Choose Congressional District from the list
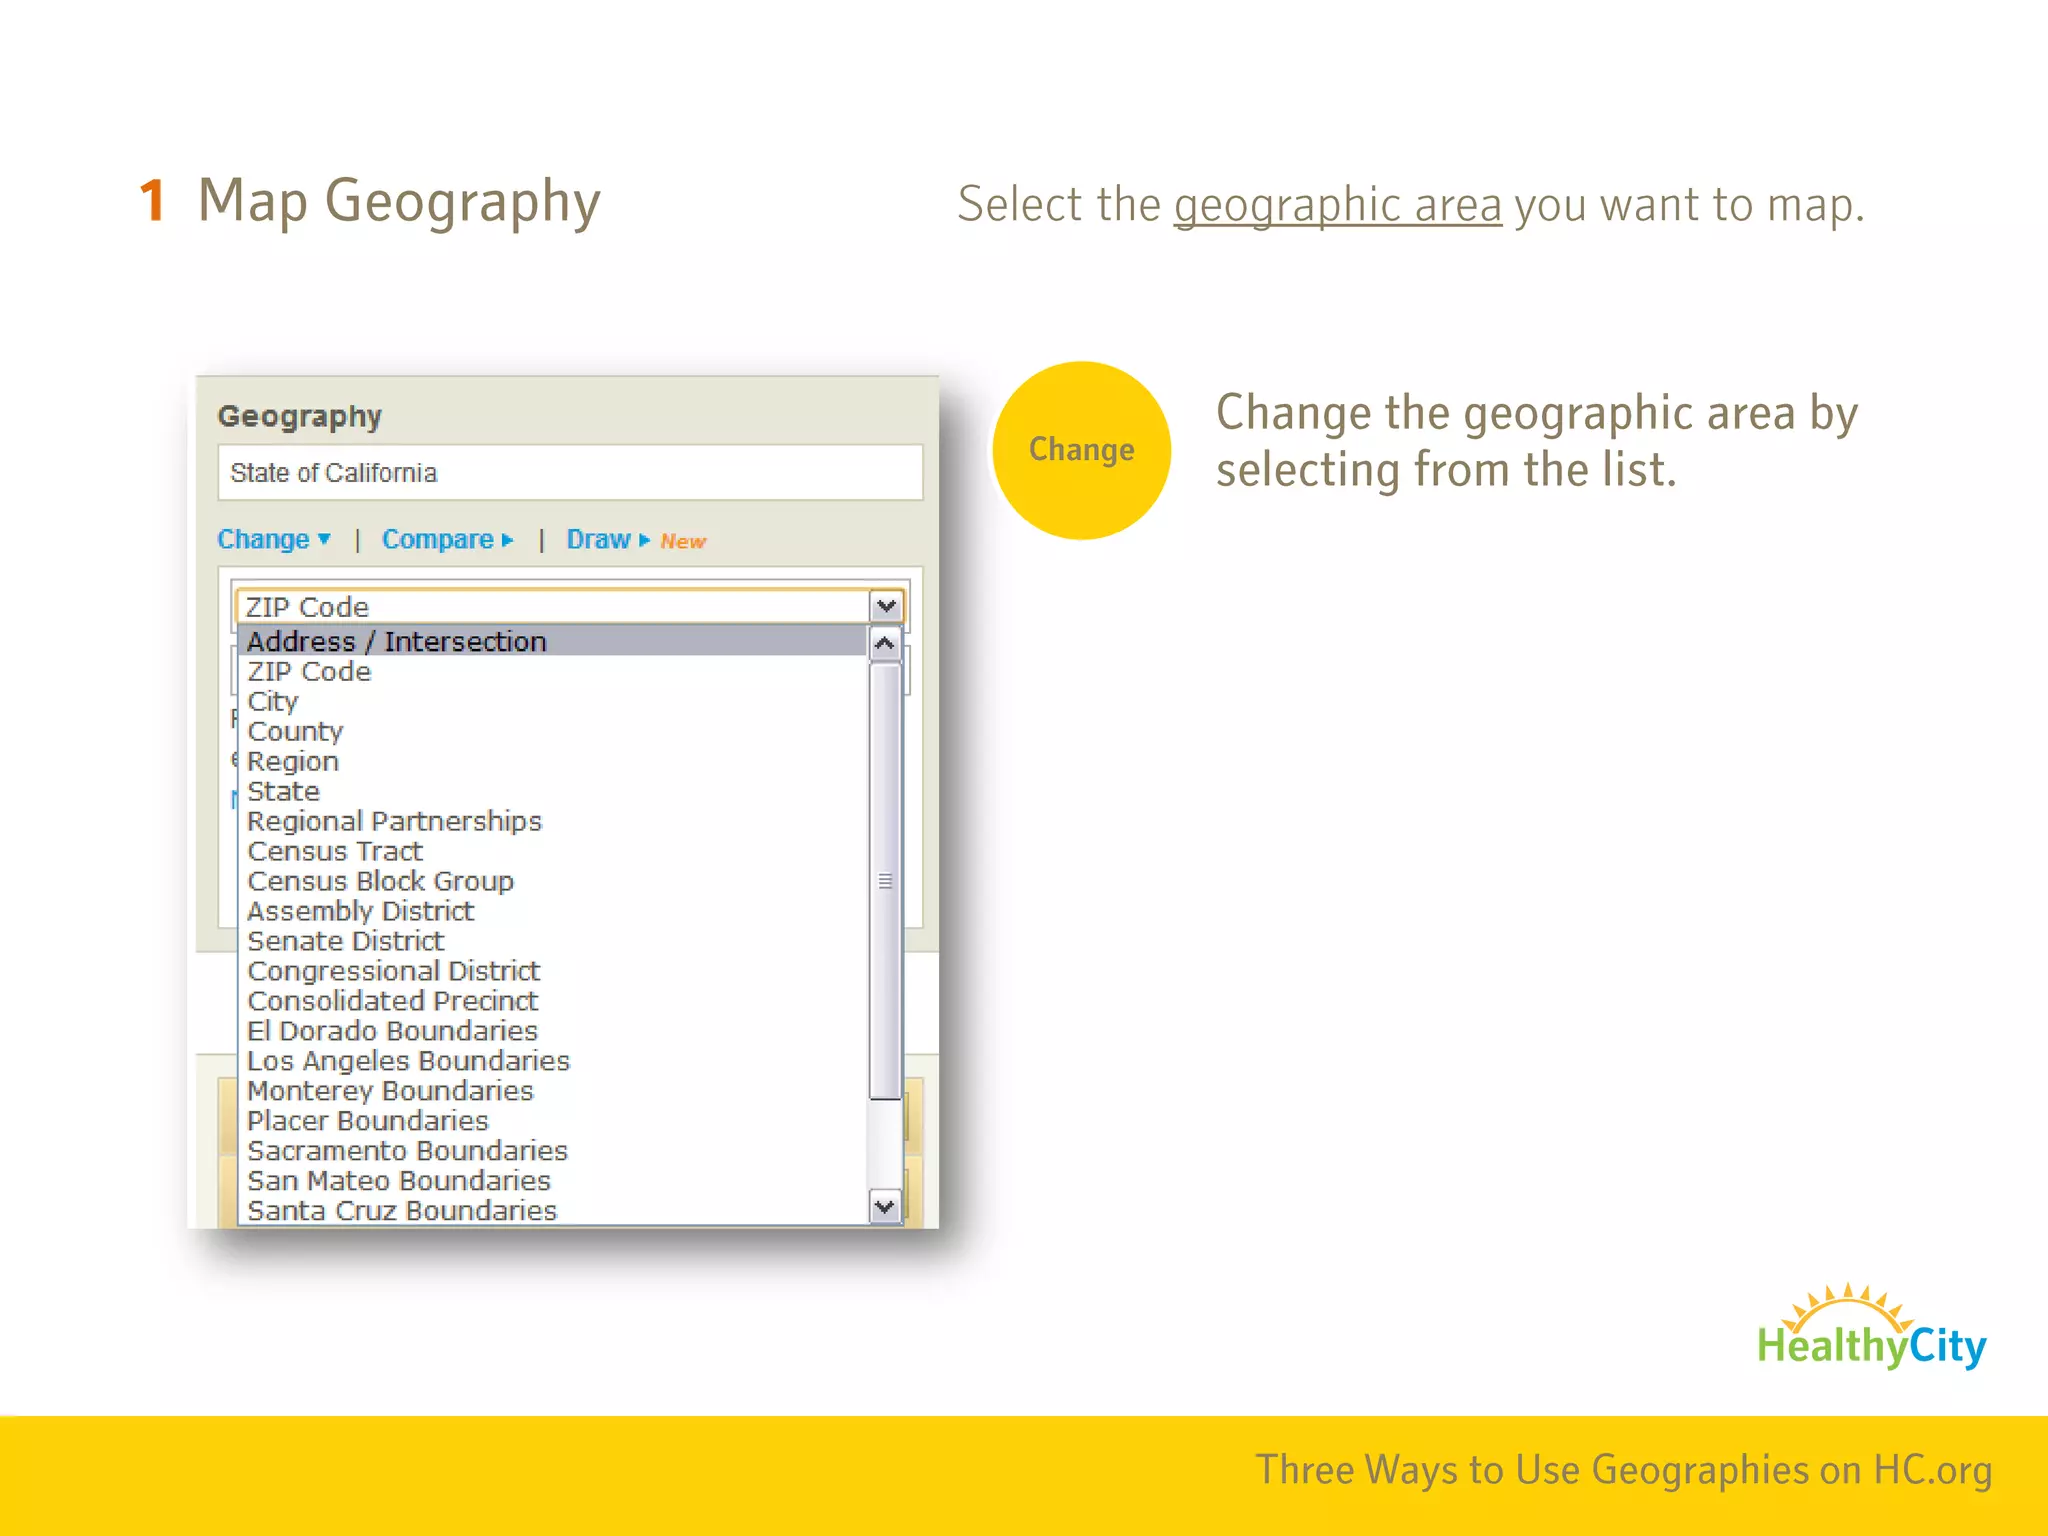 pos(393,971)
